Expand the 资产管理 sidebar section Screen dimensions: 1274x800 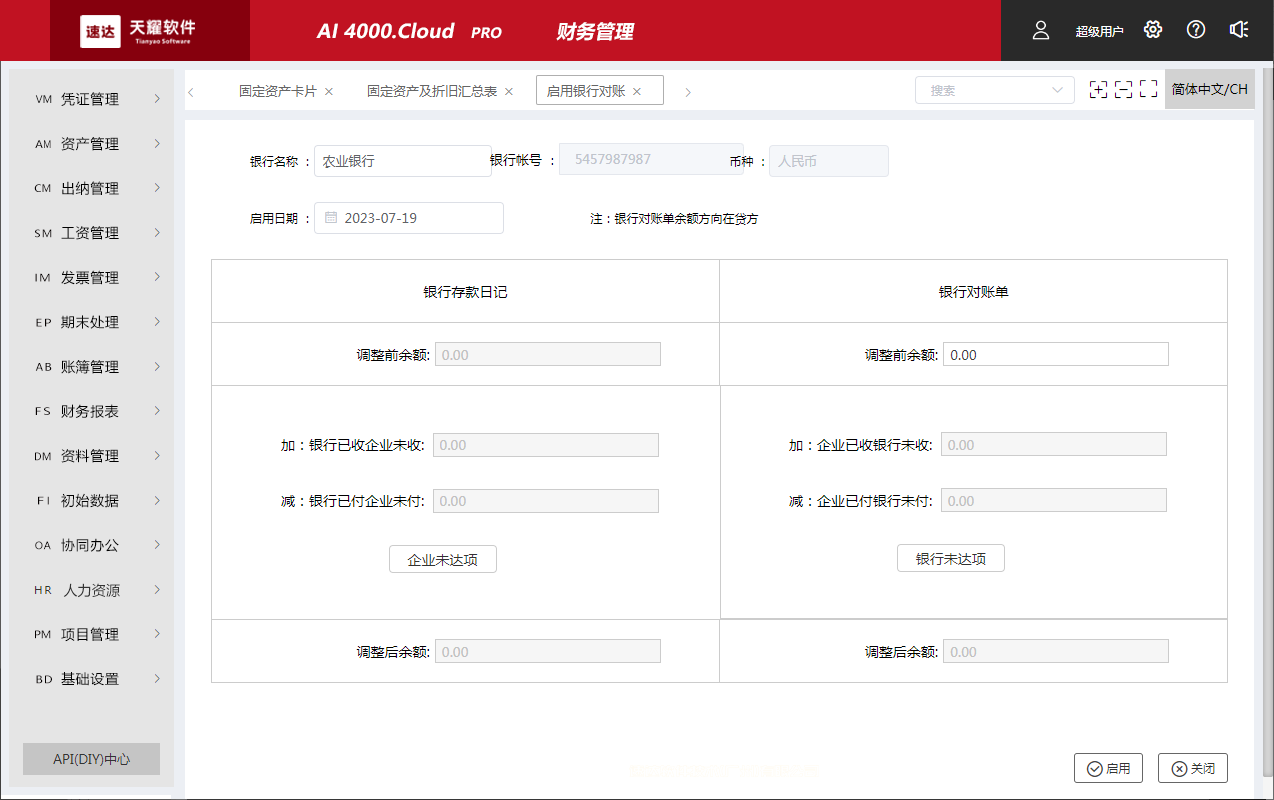[90, 143]
